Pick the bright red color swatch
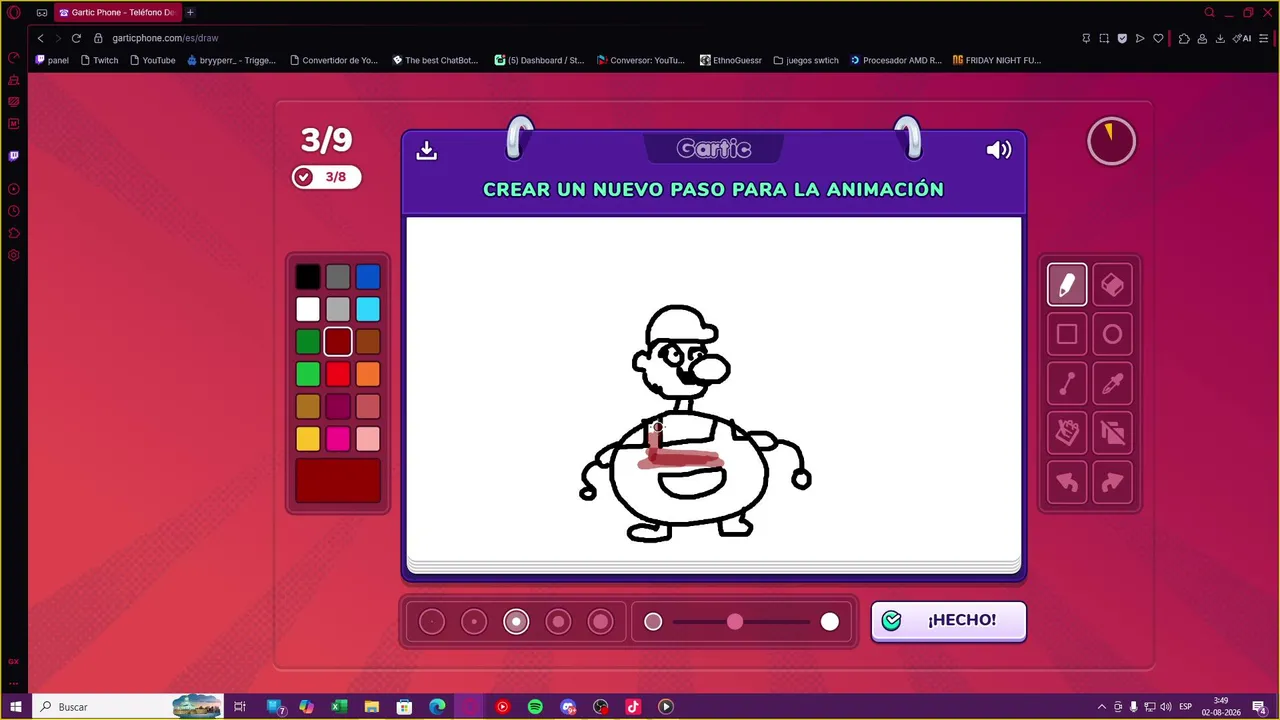 (338, 374)
